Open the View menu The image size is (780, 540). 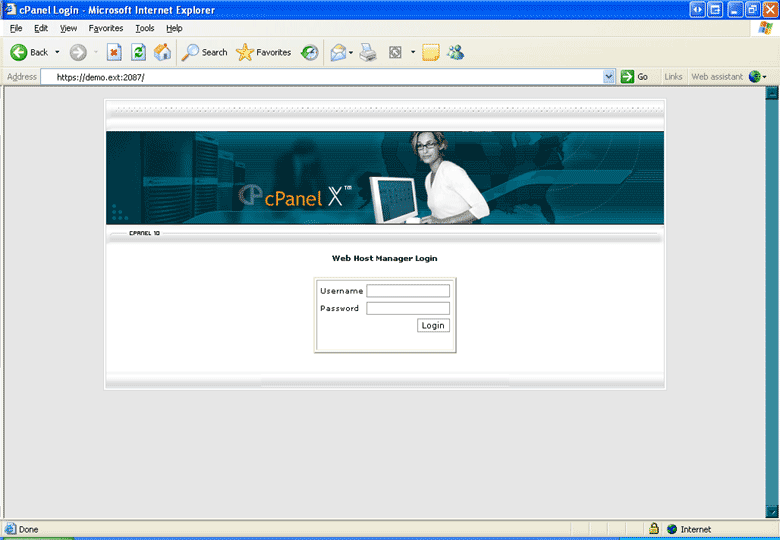pos(68,28)
